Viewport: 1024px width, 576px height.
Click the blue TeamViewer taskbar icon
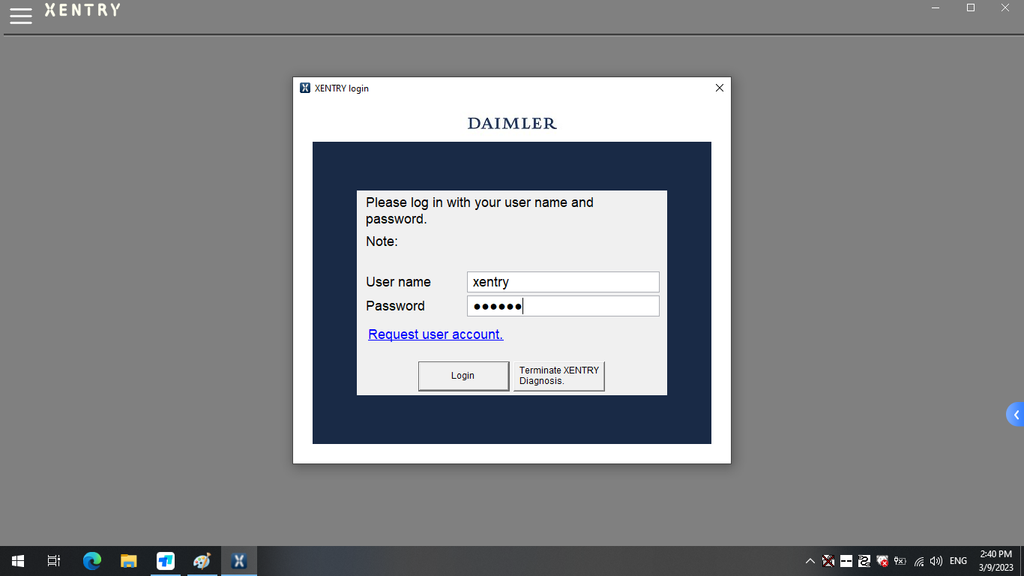[165, 561]
